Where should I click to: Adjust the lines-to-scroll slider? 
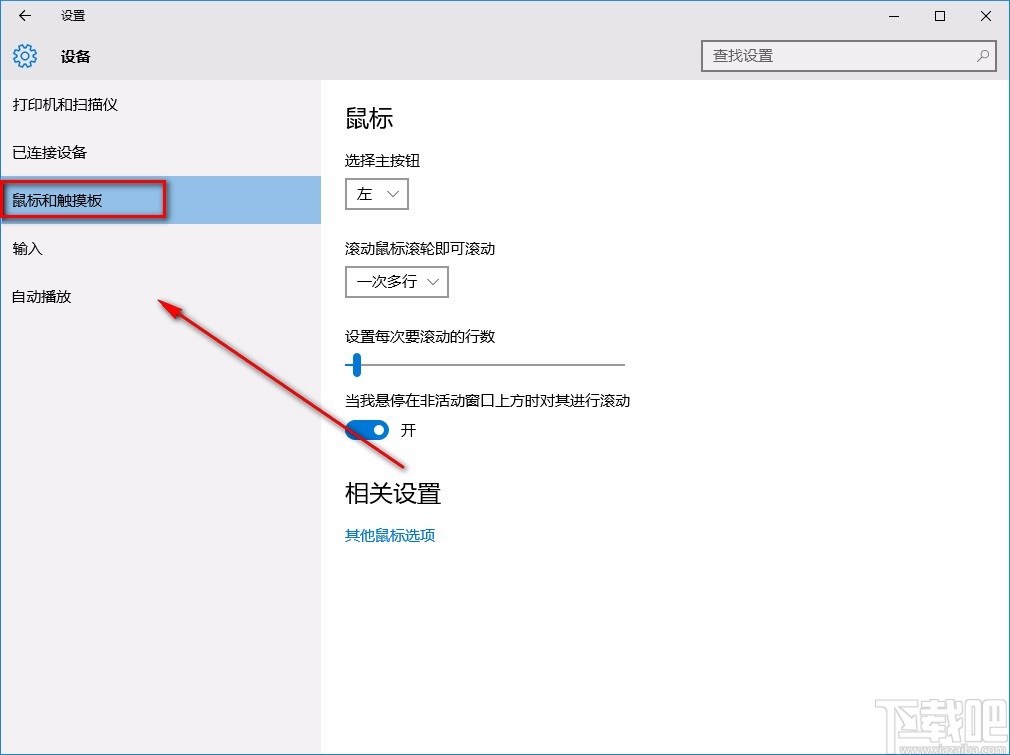(356, 365)
